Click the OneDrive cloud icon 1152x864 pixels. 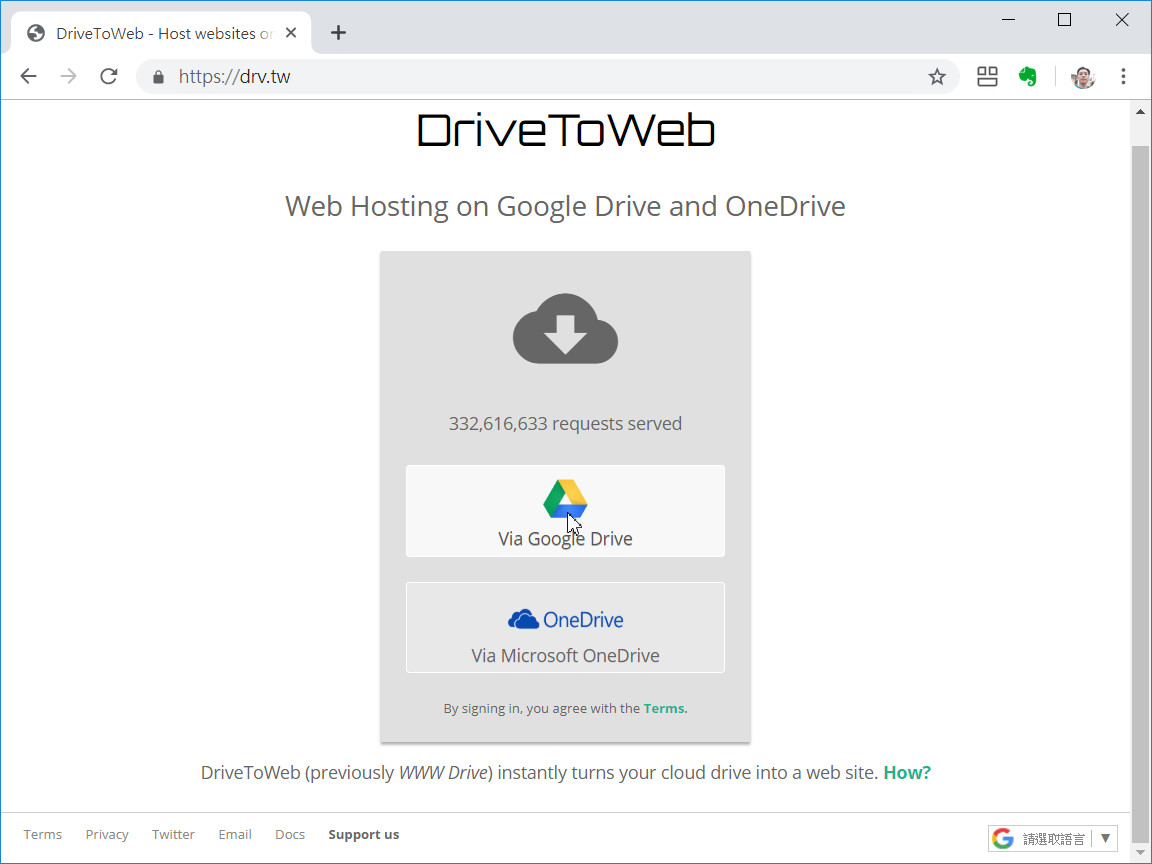[x=524, y=619]
